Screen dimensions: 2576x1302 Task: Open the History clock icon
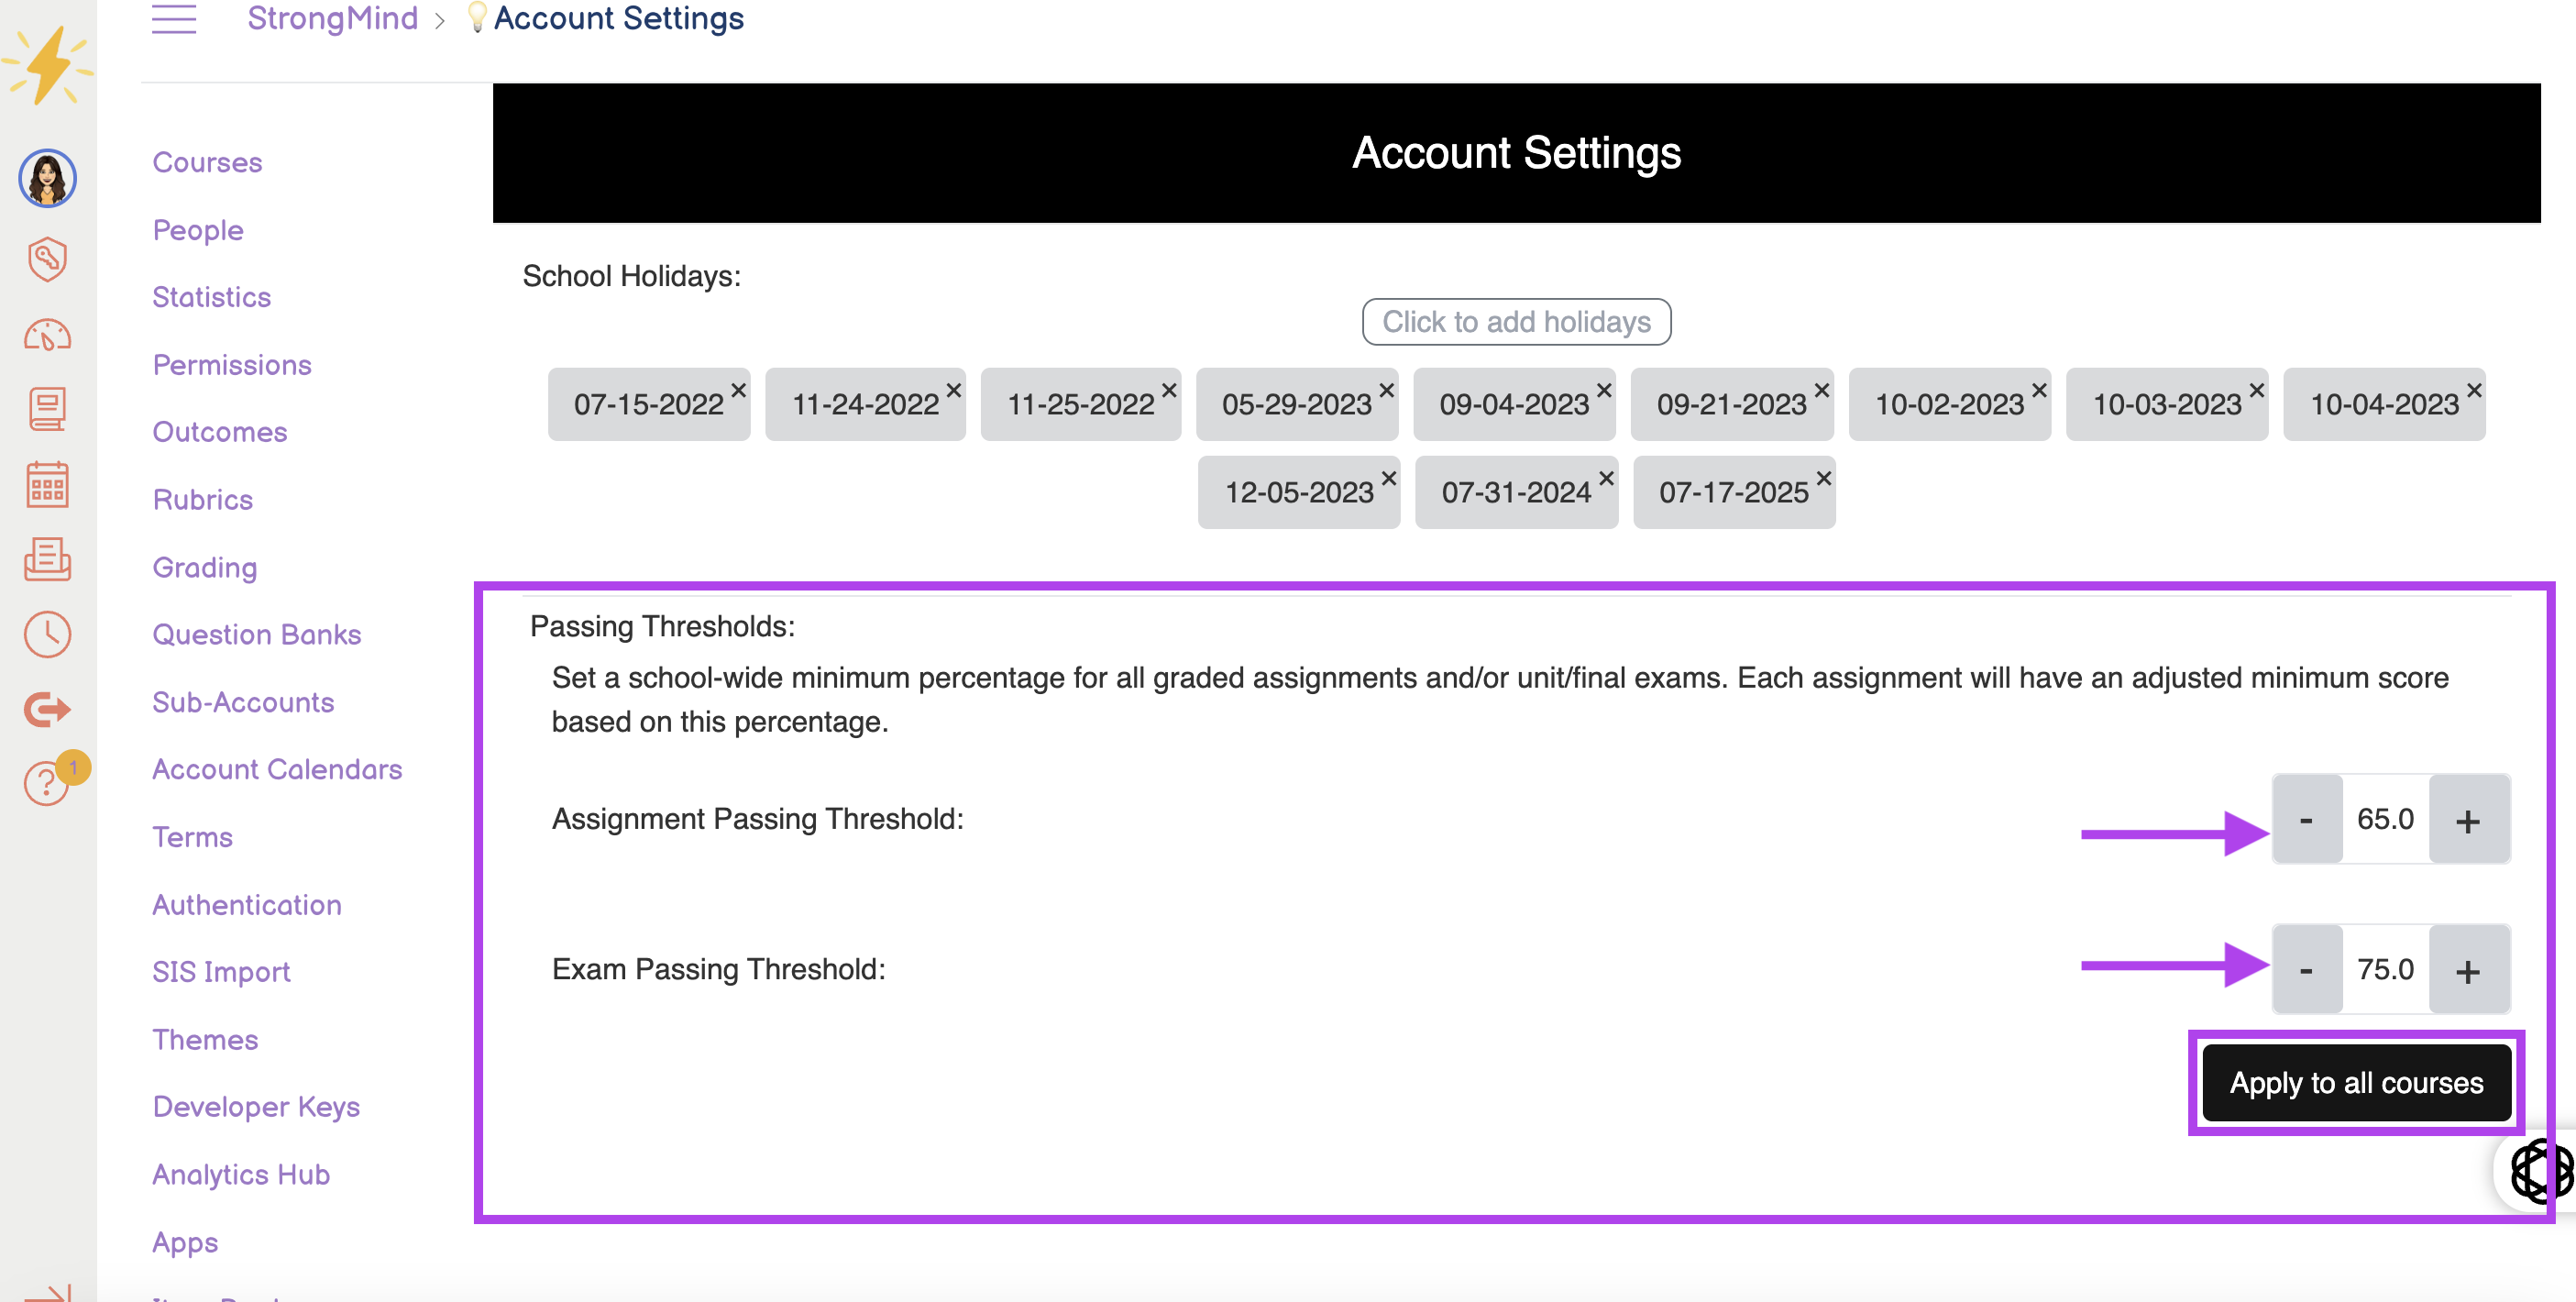(47, 634)
